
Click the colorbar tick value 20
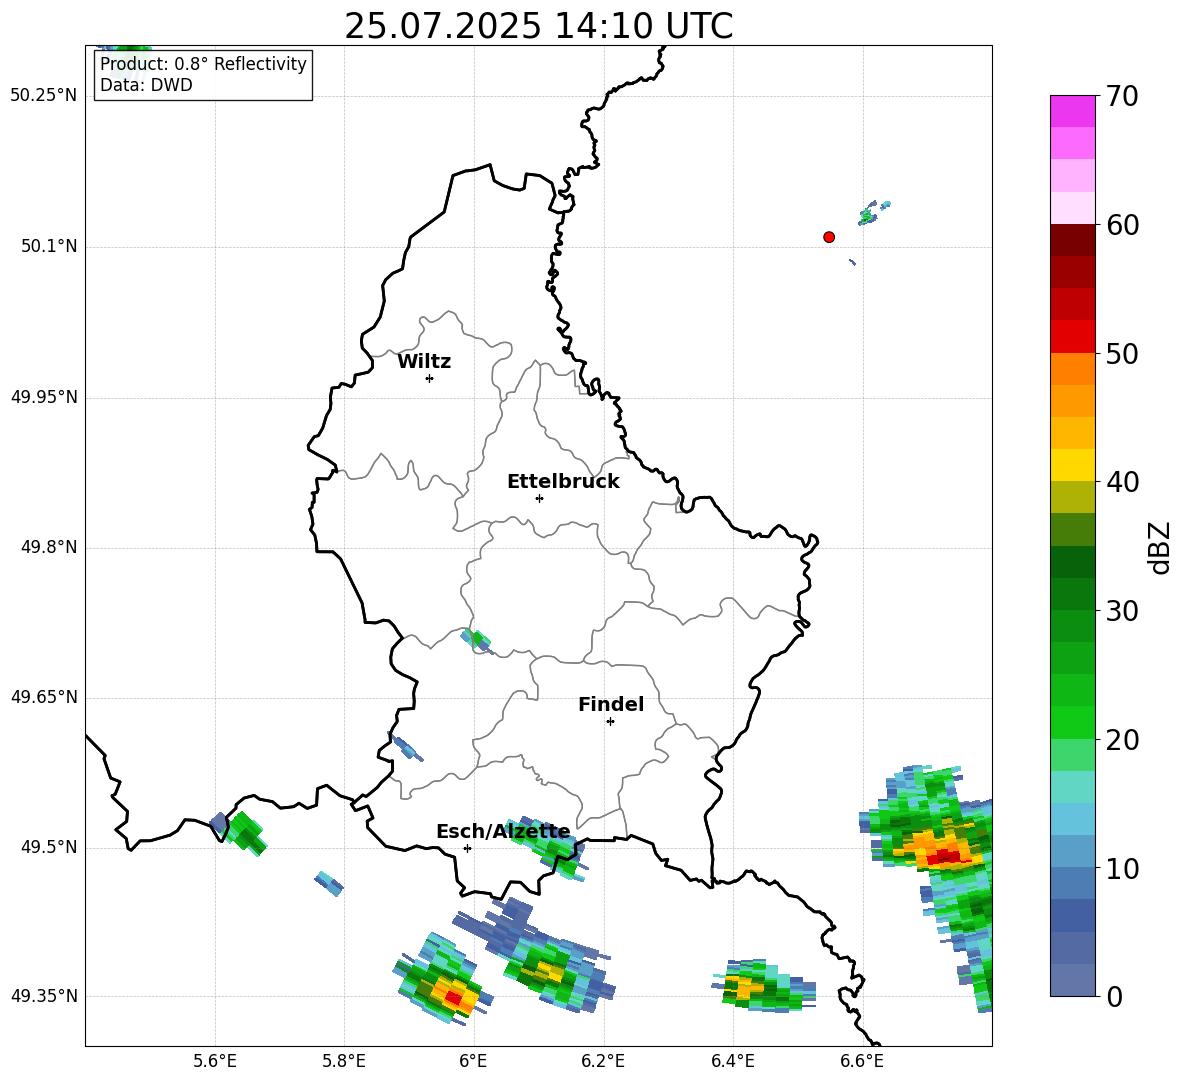click(1122, 740)
